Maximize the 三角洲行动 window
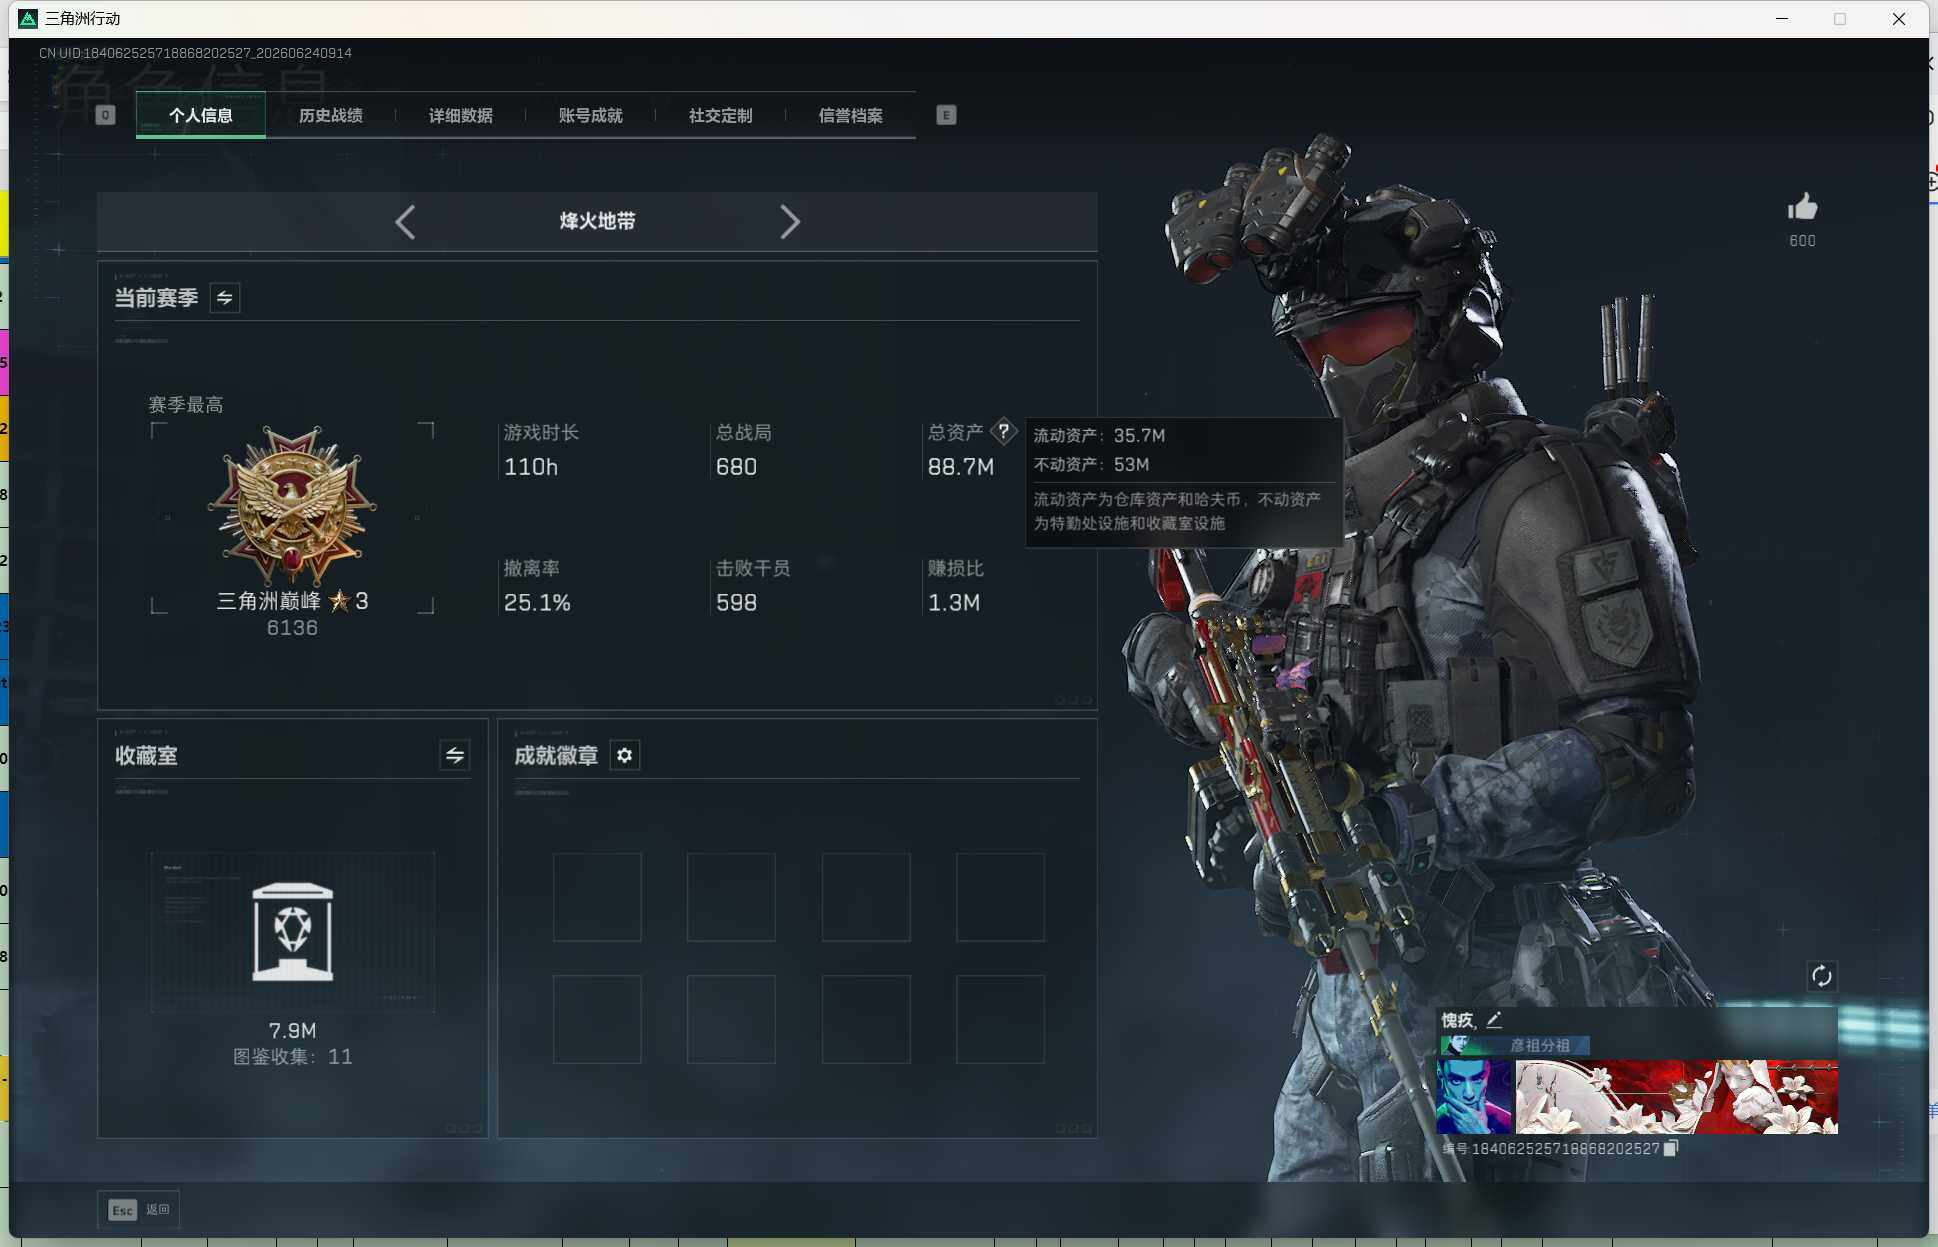The image size is (1938, 1247). [x=1840, y=19]
